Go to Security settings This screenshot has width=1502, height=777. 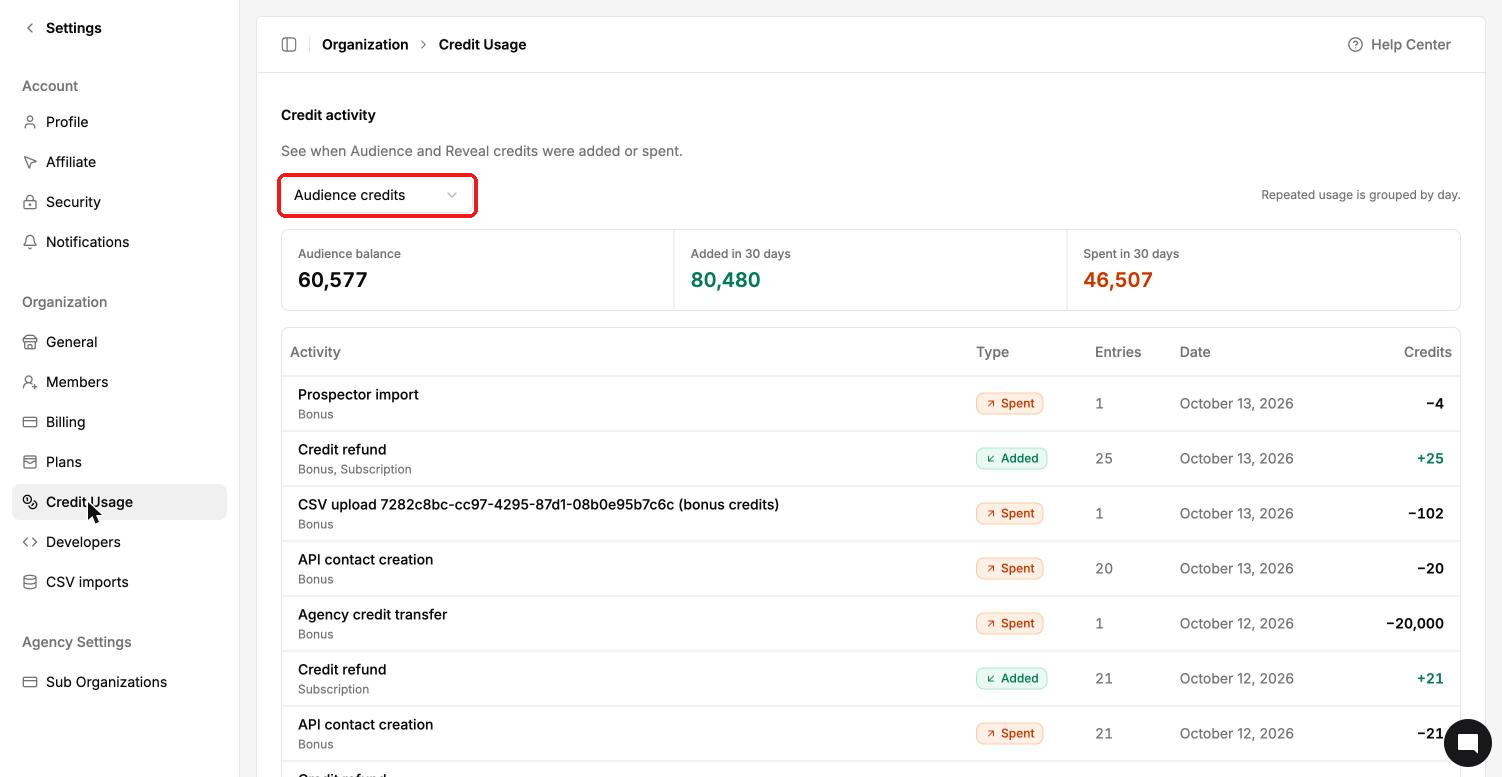click(x=119, y=202)
